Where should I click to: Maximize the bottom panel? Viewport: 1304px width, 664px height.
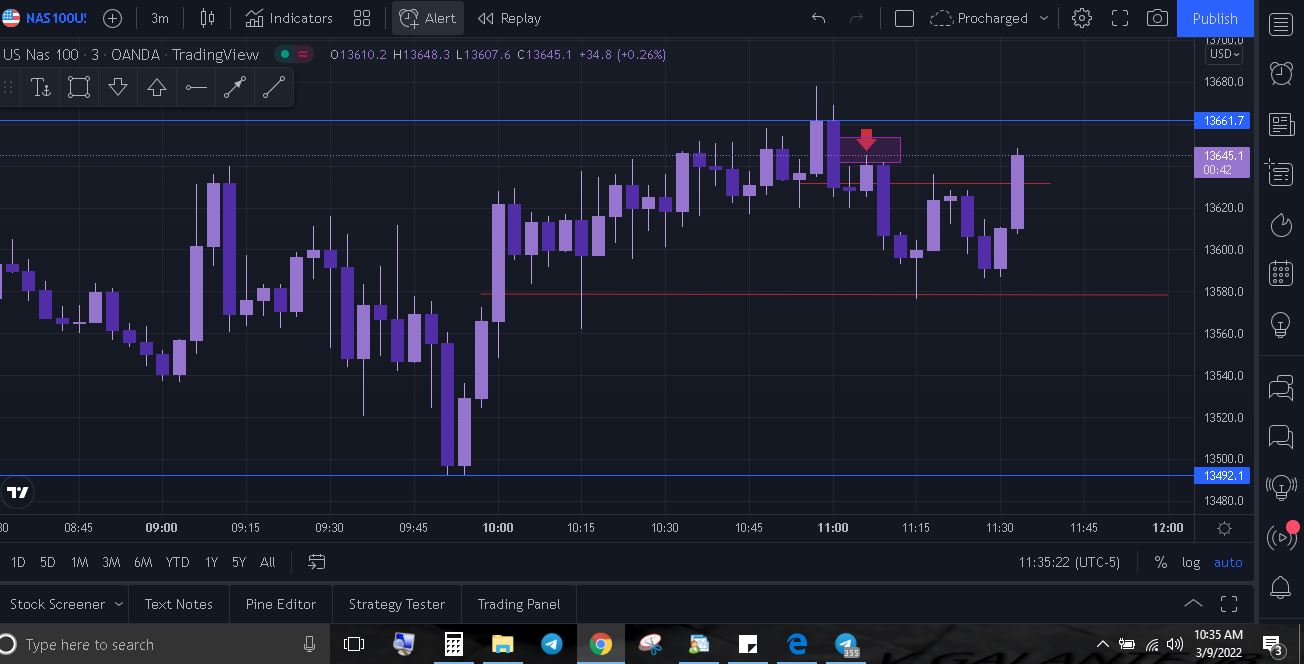(x=1229, y=603)
